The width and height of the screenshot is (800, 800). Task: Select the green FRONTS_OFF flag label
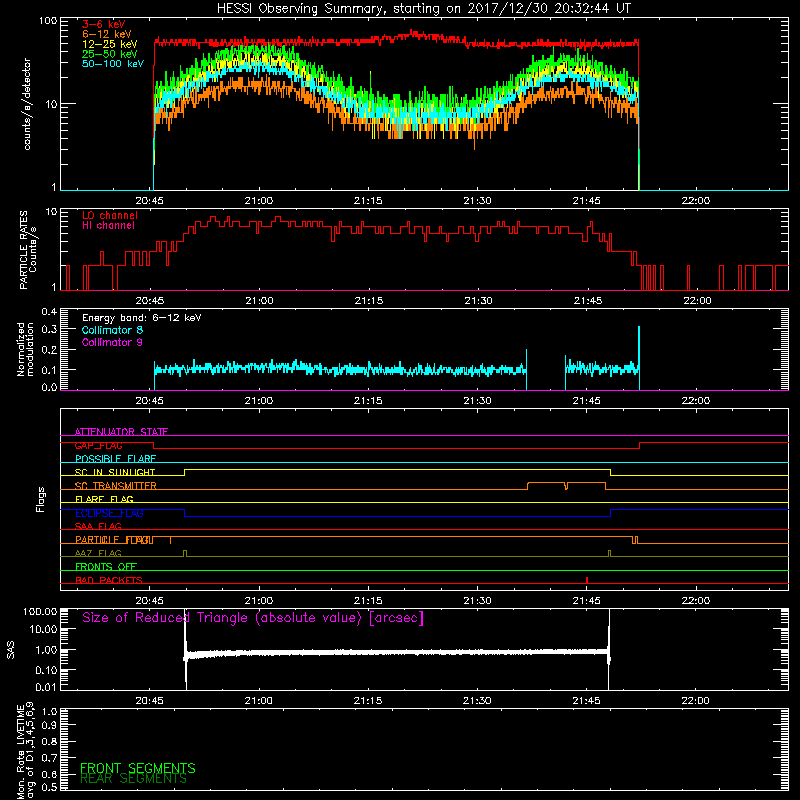[x=106, y=567]
